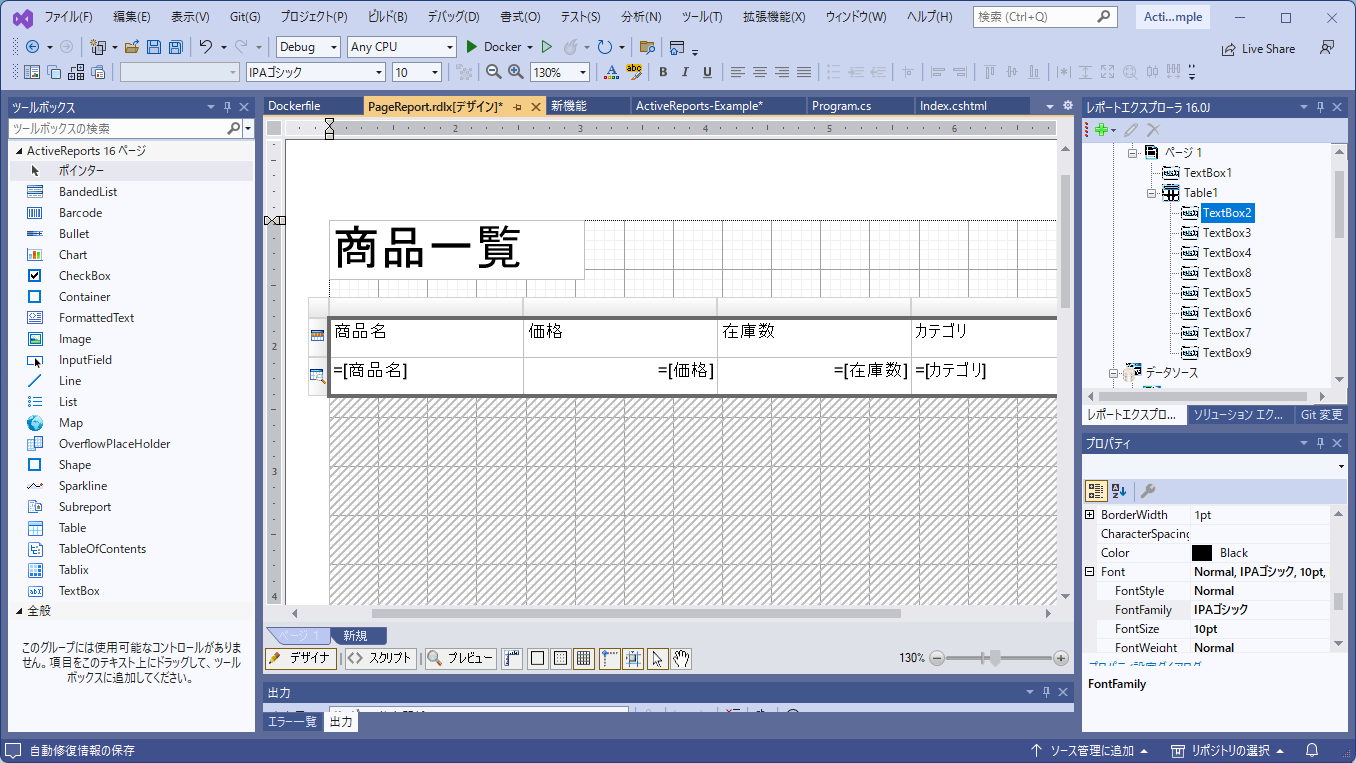Viewport: 1356px width, 763px height.
Task: Set text alignment to left
Action: click(738, 72)
